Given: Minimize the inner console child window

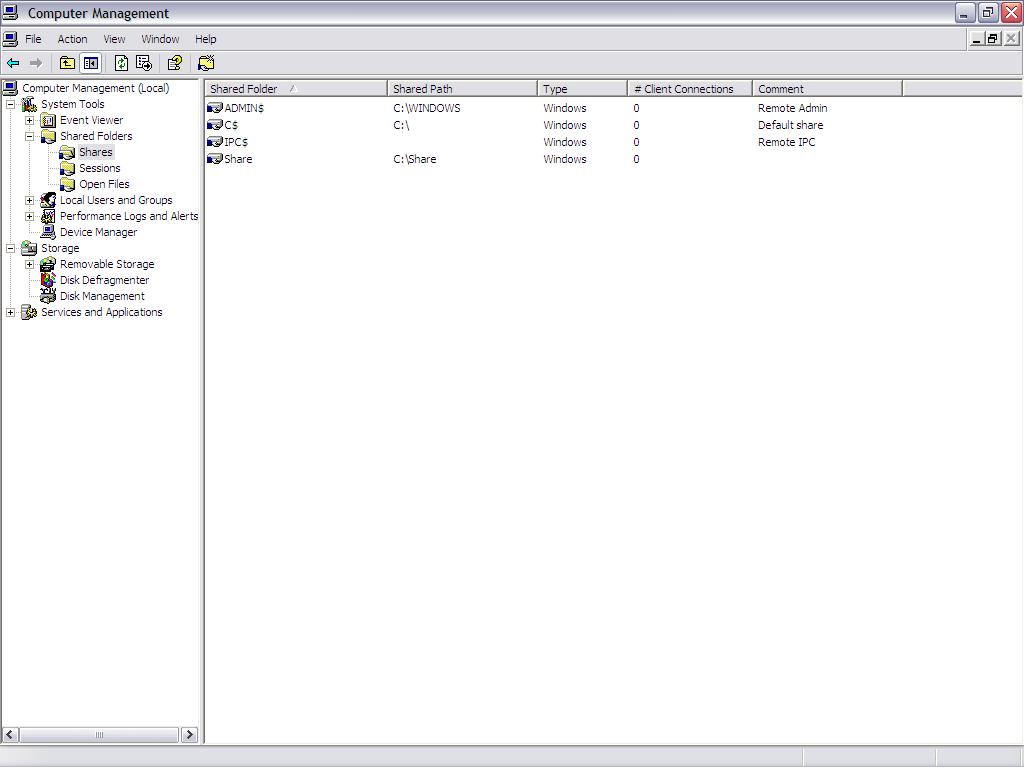Looking at the screenshot, I should pos(977,39).
